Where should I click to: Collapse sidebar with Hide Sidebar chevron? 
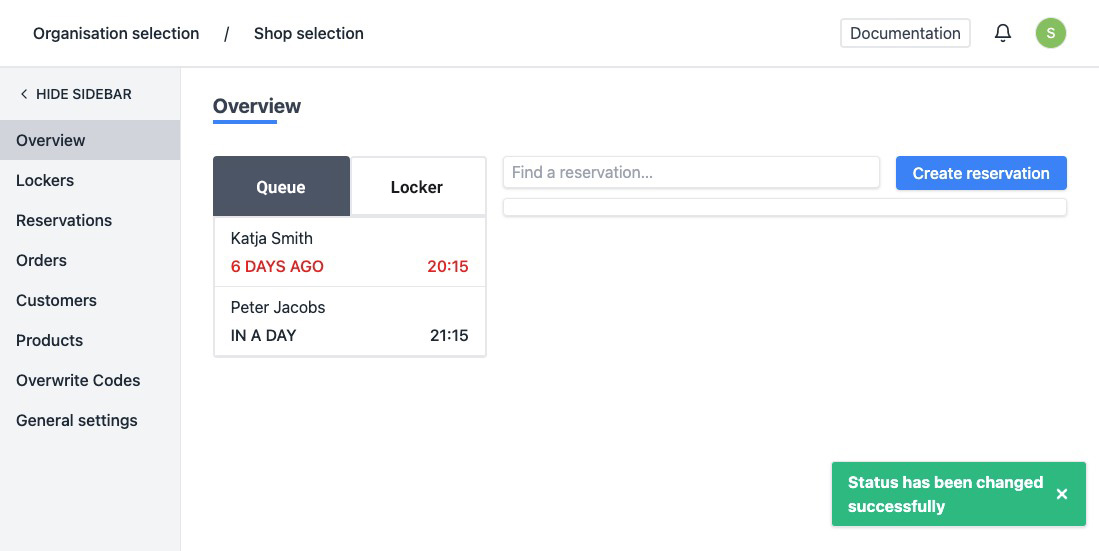pyautogui.click(x=24, y=94)
